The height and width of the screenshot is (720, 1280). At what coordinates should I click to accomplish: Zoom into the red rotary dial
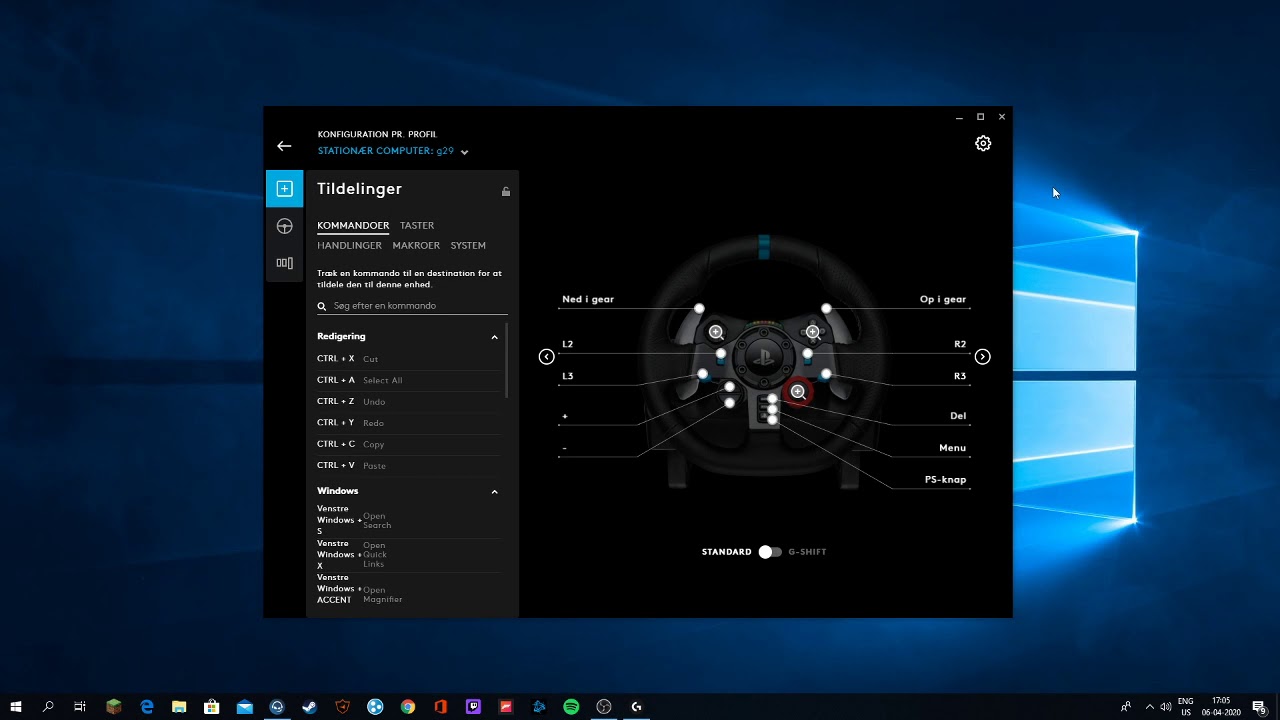click(x=798, y=392)
